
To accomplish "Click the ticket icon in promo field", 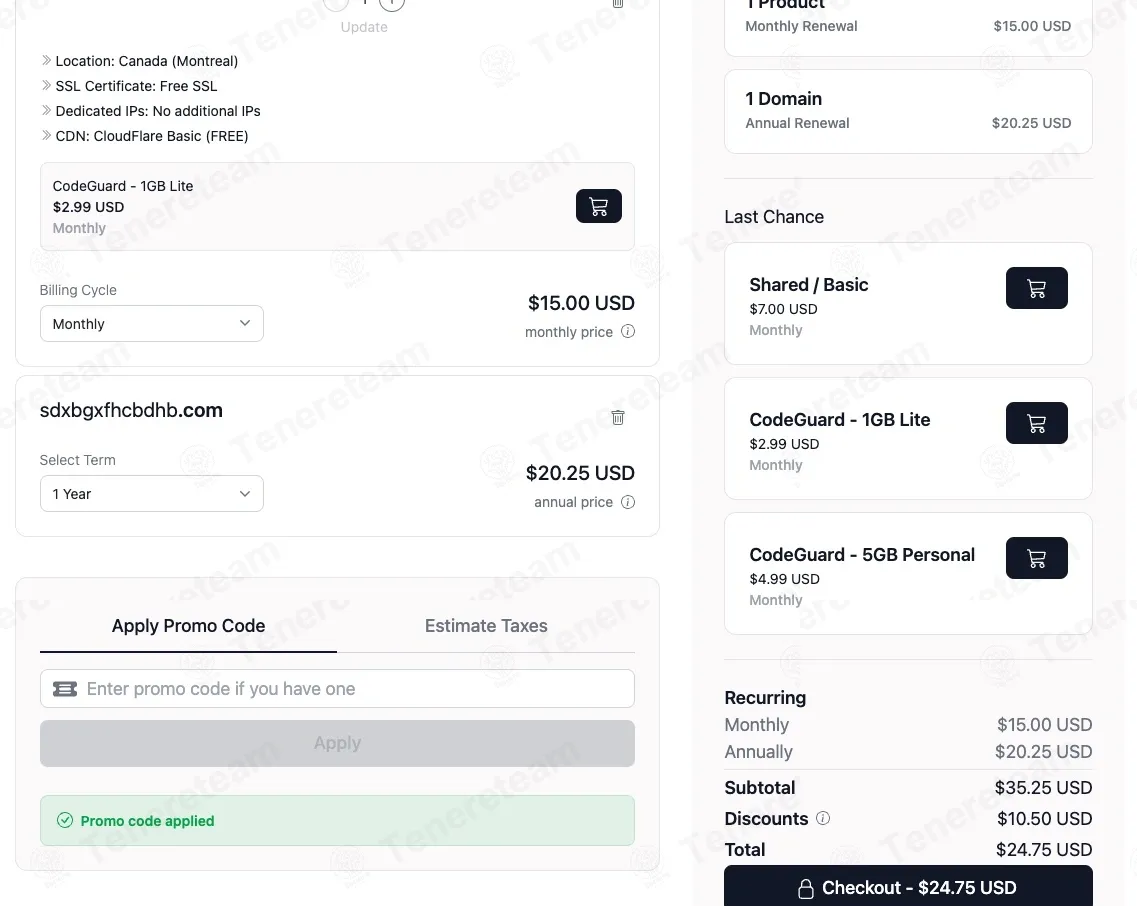I will pyautogui.click(x=65, y=689).
